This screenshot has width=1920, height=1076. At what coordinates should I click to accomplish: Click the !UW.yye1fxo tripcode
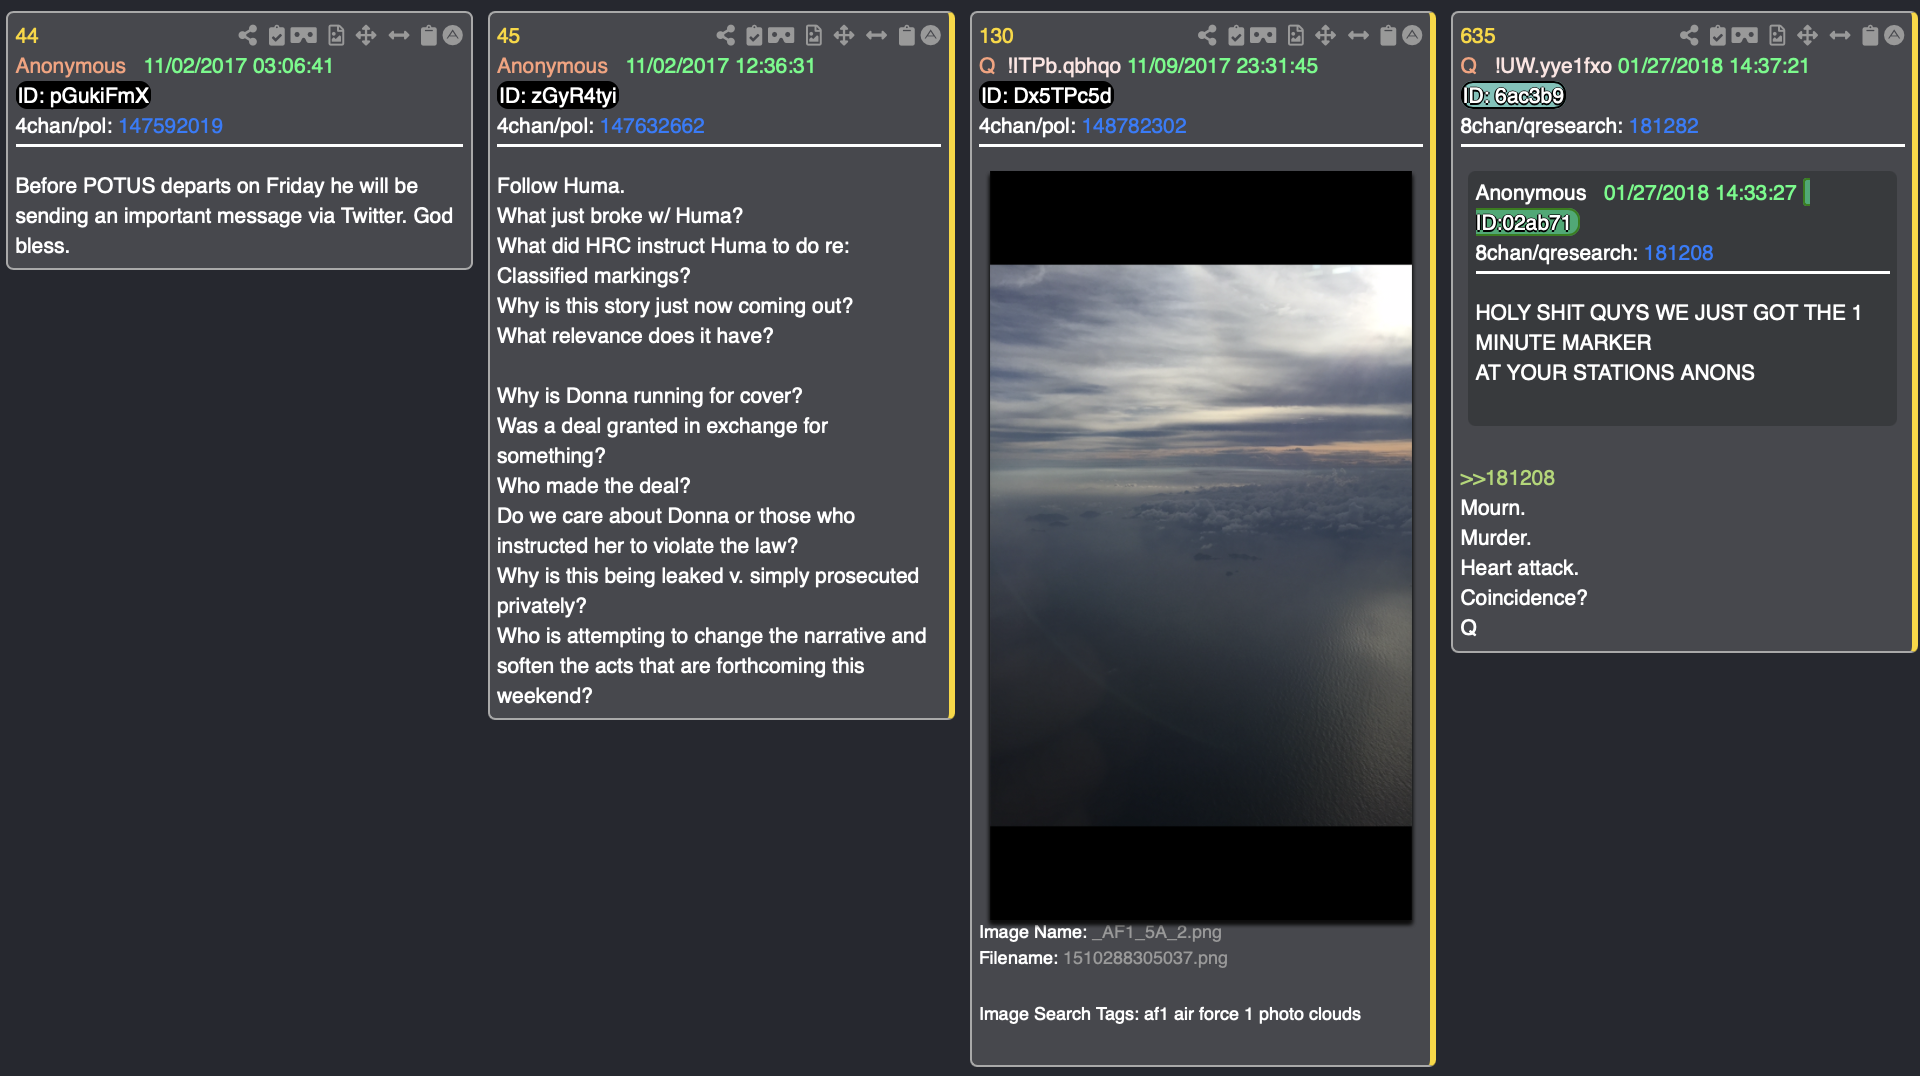click(x=1552, y=66)
